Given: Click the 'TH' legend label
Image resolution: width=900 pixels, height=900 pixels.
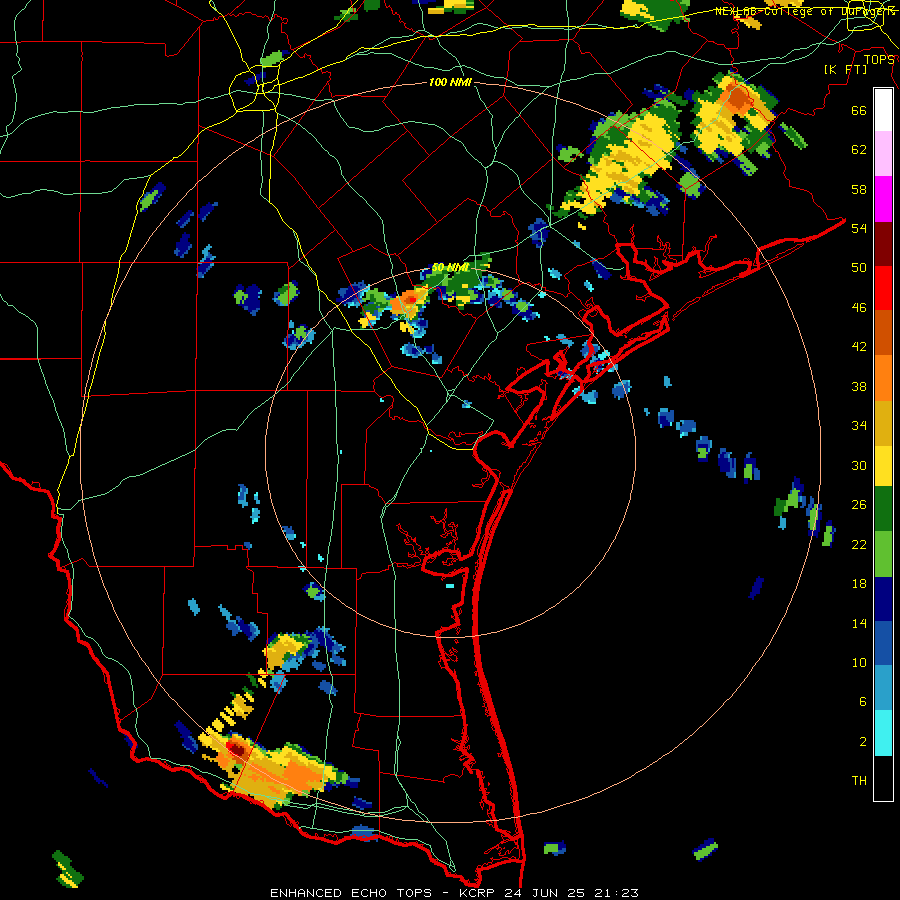Looking at the screenshot, I should [859, 781].
